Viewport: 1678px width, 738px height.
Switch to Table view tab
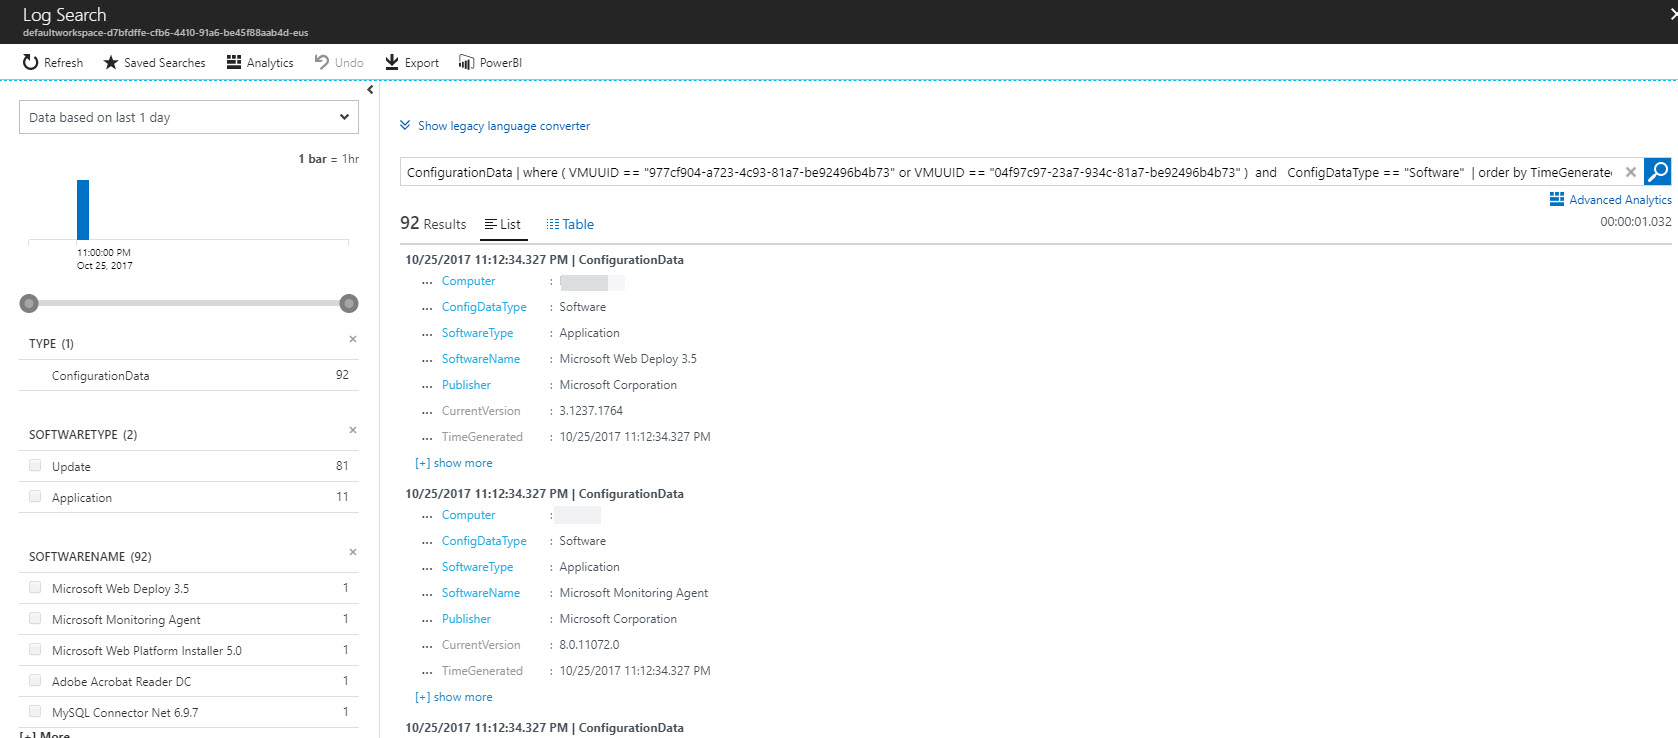pyautogui.click(x=570, y=224)
